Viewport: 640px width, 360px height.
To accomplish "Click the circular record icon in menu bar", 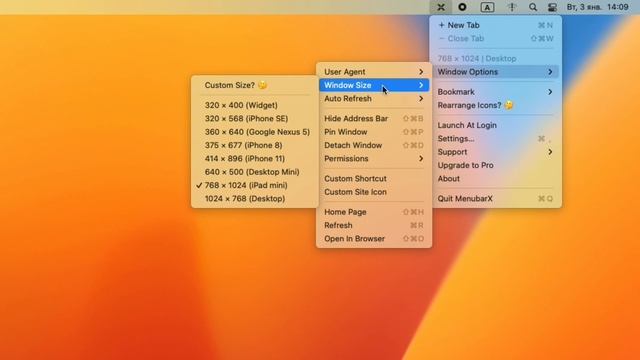I will pos(462,7).
